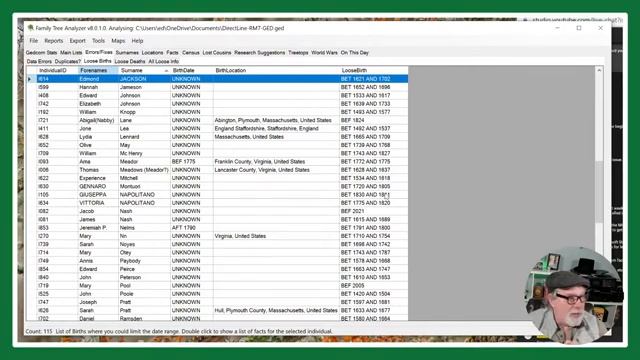
Task: Sort by the BirthLocation column header
Action: (x=276, y=70)
